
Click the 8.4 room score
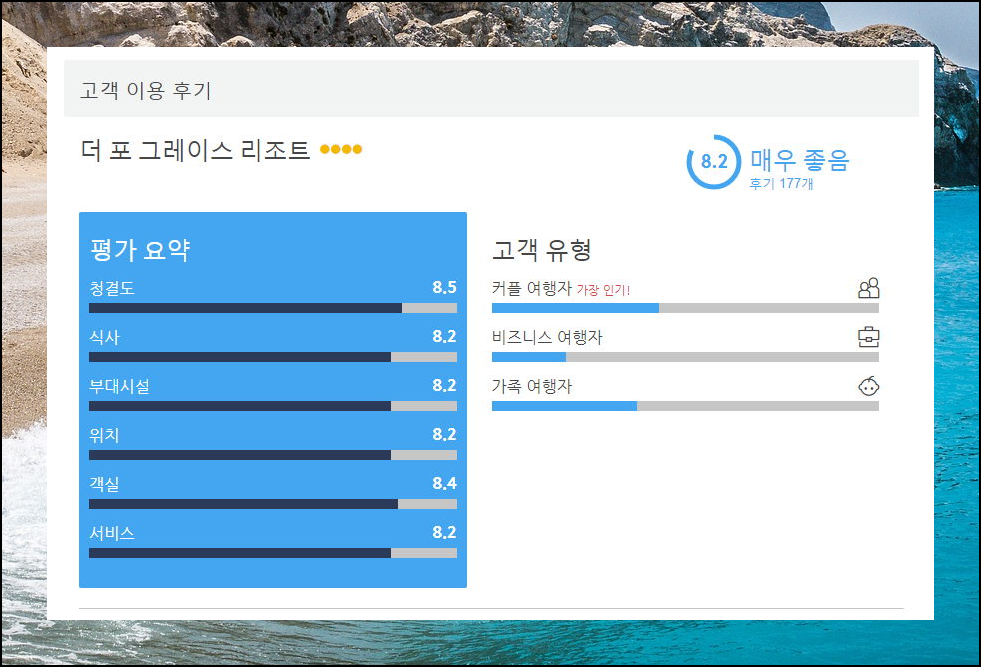click(444, 483)
